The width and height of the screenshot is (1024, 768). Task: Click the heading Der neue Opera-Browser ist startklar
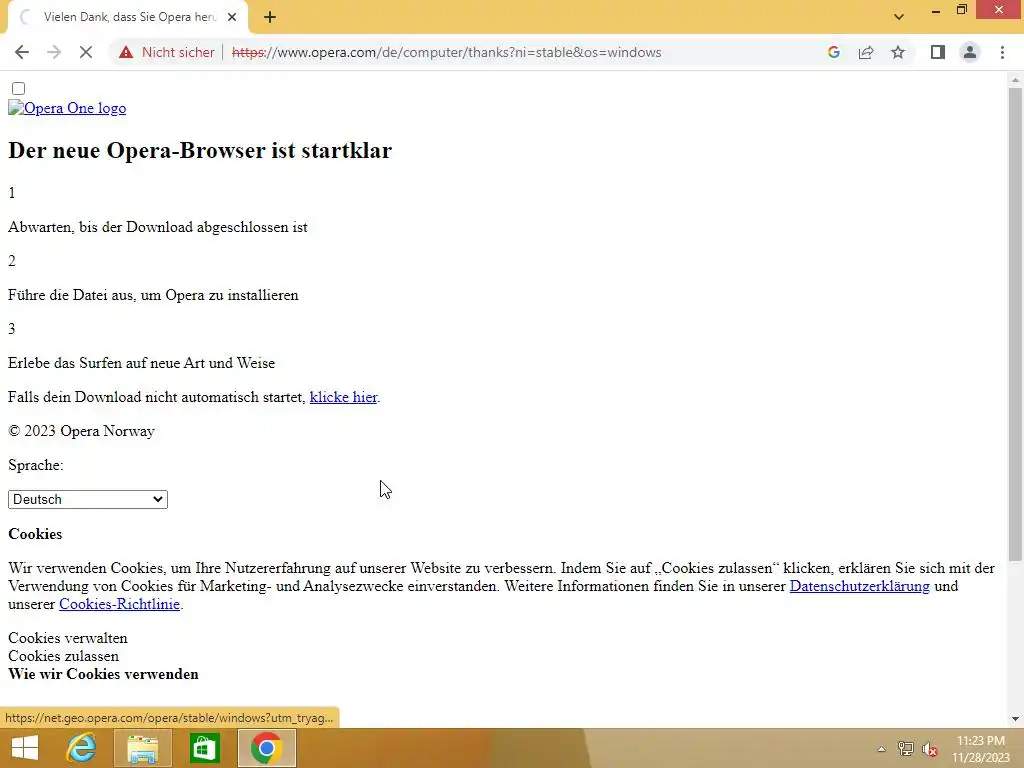pyautogui.click(x=200, y=150)
